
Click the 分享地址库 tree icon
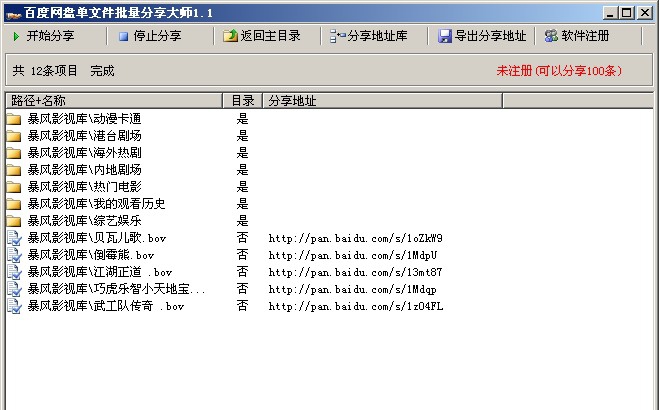point(337,36)
